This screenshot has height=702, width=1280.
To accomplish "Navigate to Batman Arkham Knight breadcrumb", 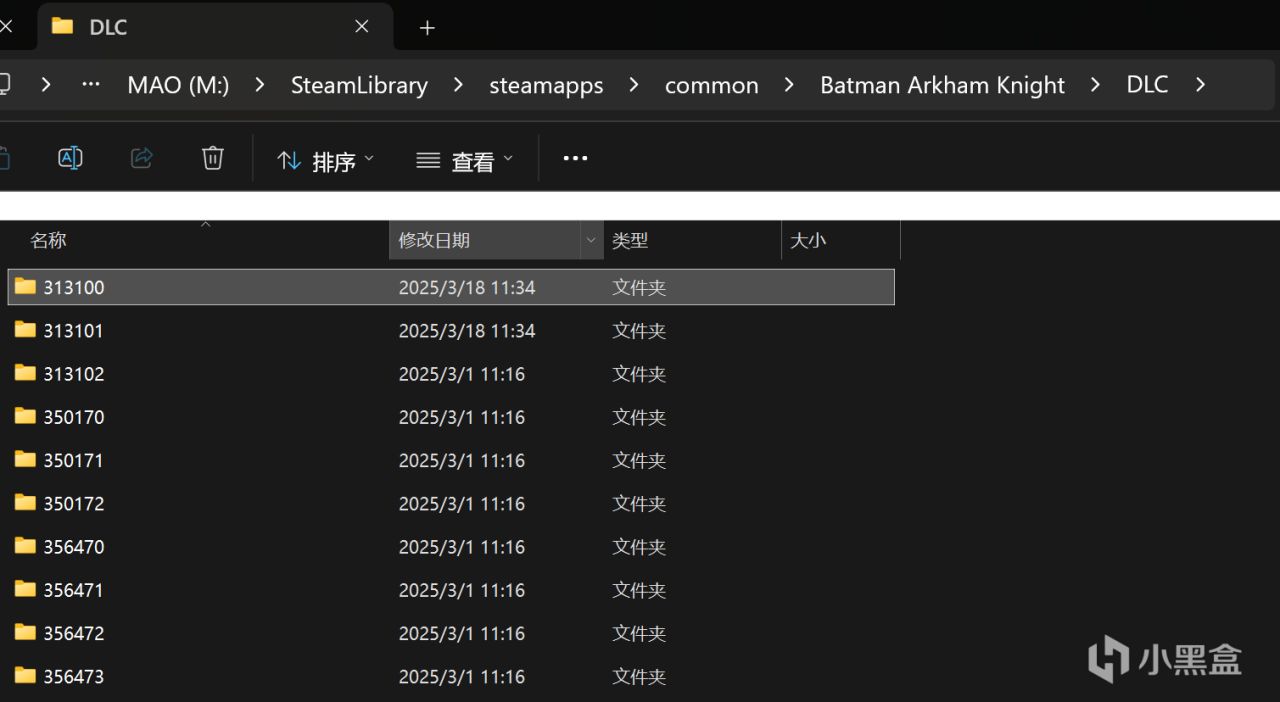I will tap(942, 85).
